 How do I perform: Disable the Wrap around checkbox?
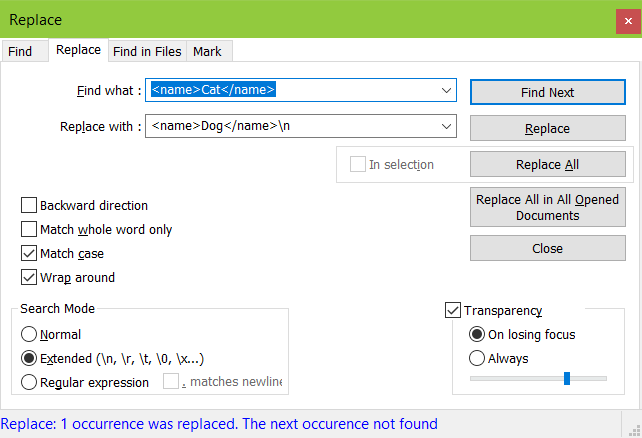(29, 277)
